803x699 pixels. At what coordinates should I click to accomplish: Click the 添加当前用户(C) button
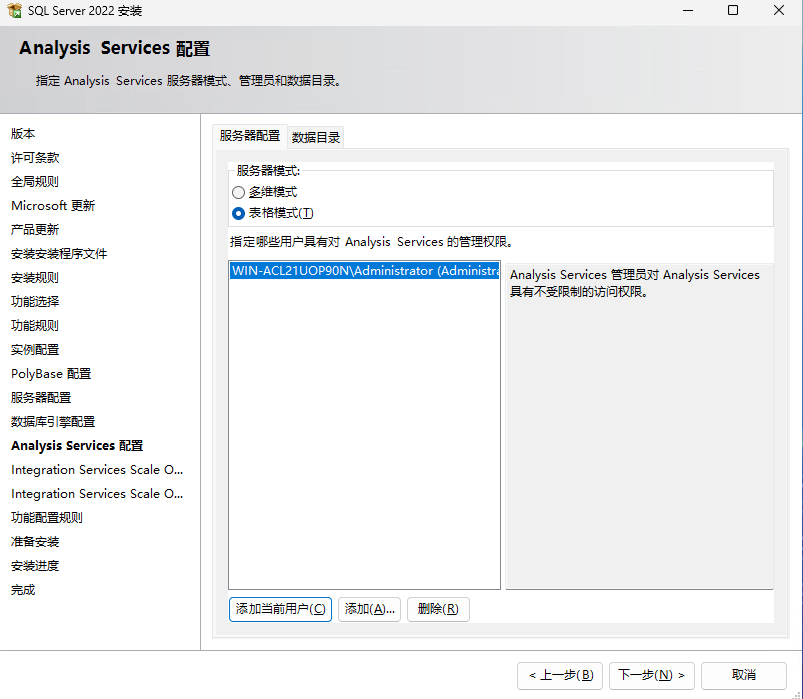pos(280,609)
